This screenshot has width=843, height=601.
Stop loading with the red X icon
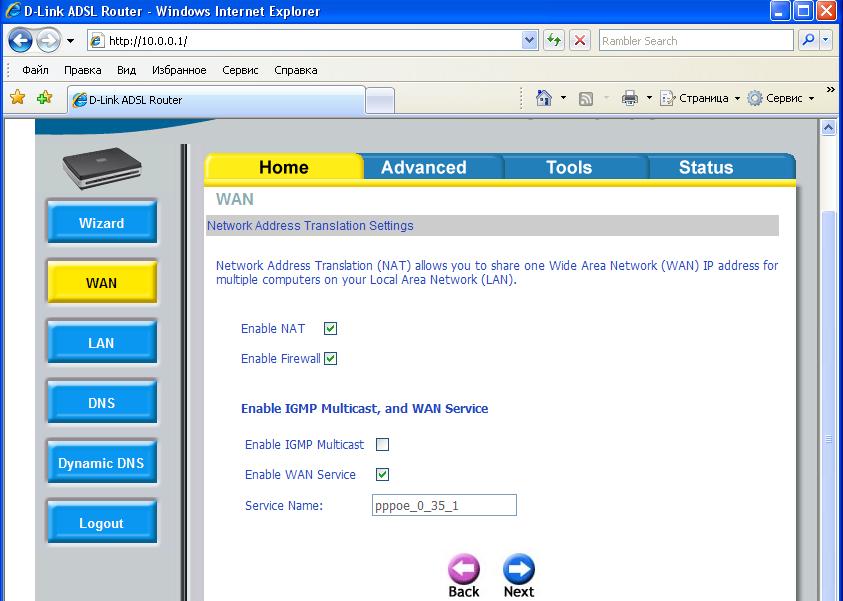coord(580,41)
